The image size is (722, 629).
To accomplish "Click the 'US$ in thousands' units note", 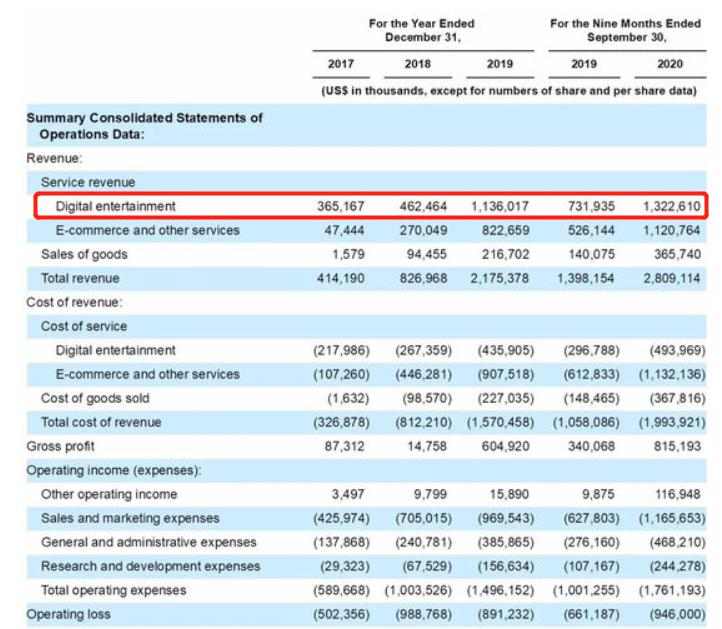I will coord(509,91).
